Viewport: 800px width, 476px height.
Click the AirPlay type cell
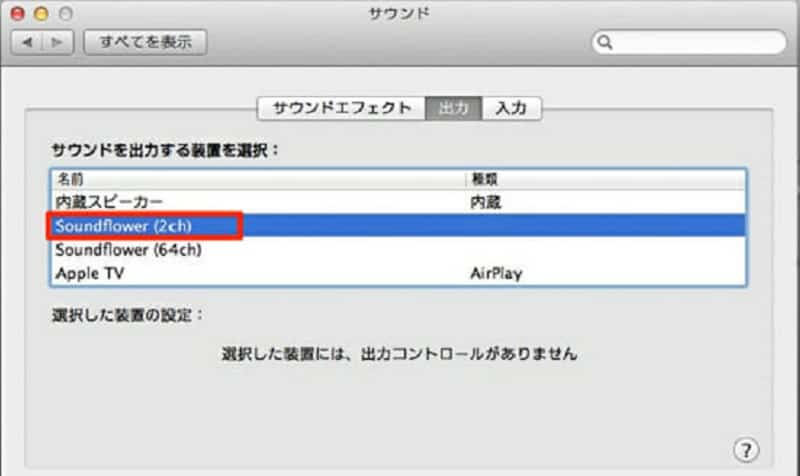click(496, 274)
